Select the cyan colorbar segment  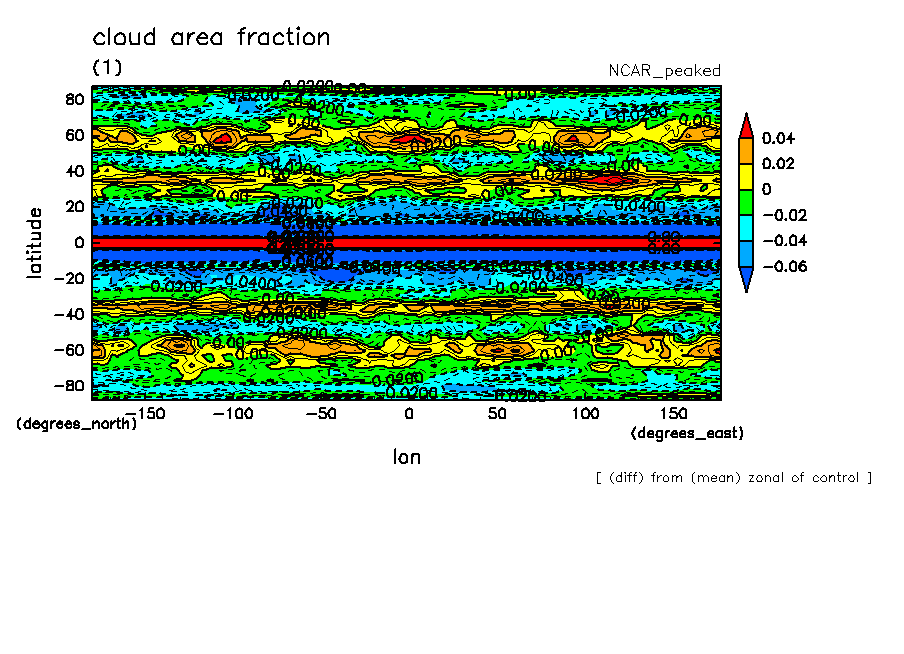click(x=747, y=228)
